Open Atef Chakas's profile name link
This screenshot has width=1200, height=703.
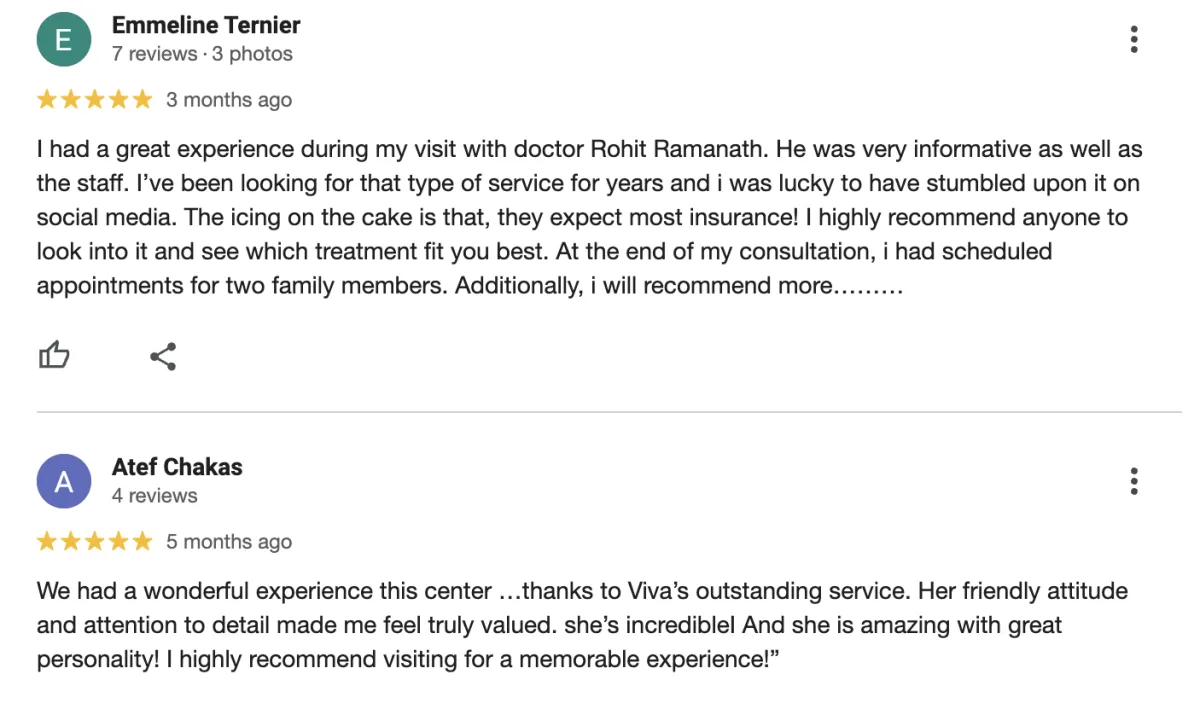pos(177,467)
